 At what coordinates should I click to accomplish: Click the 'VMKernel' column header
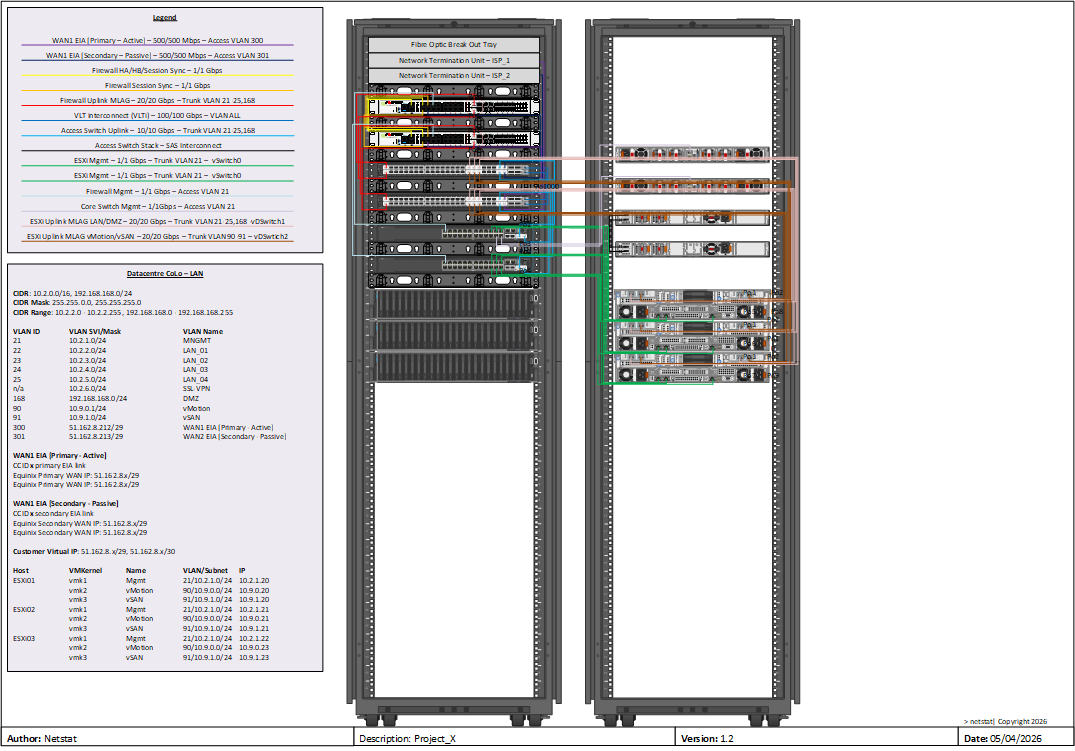point(85,571)
